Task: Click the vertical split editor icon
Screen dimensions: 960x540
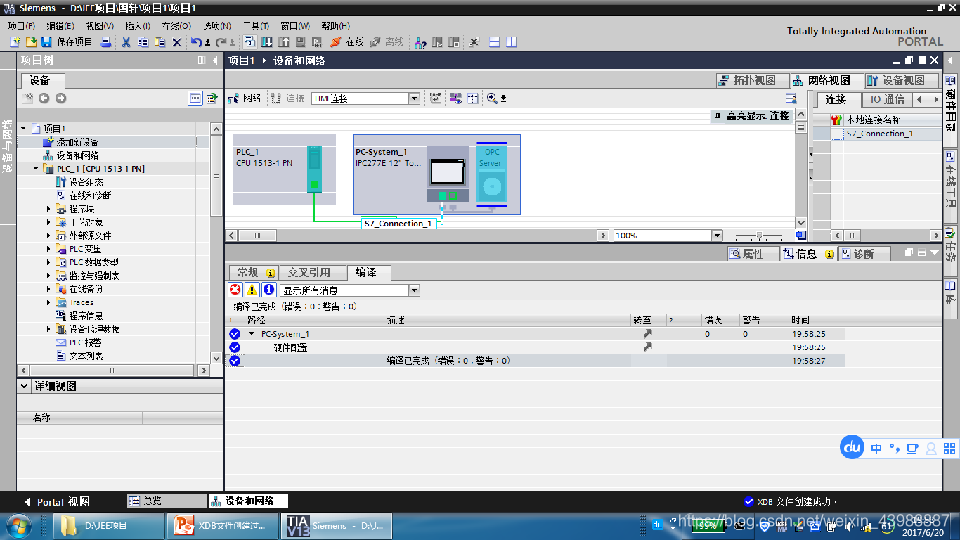Action: pos(511,42)
